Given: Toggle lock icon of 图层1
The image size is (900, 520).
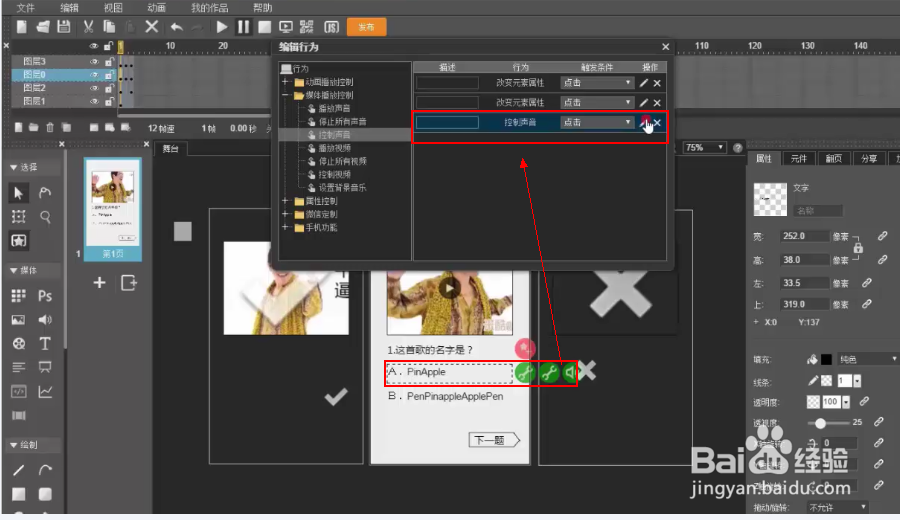Looking at the screenshot, I should point(108,101).
